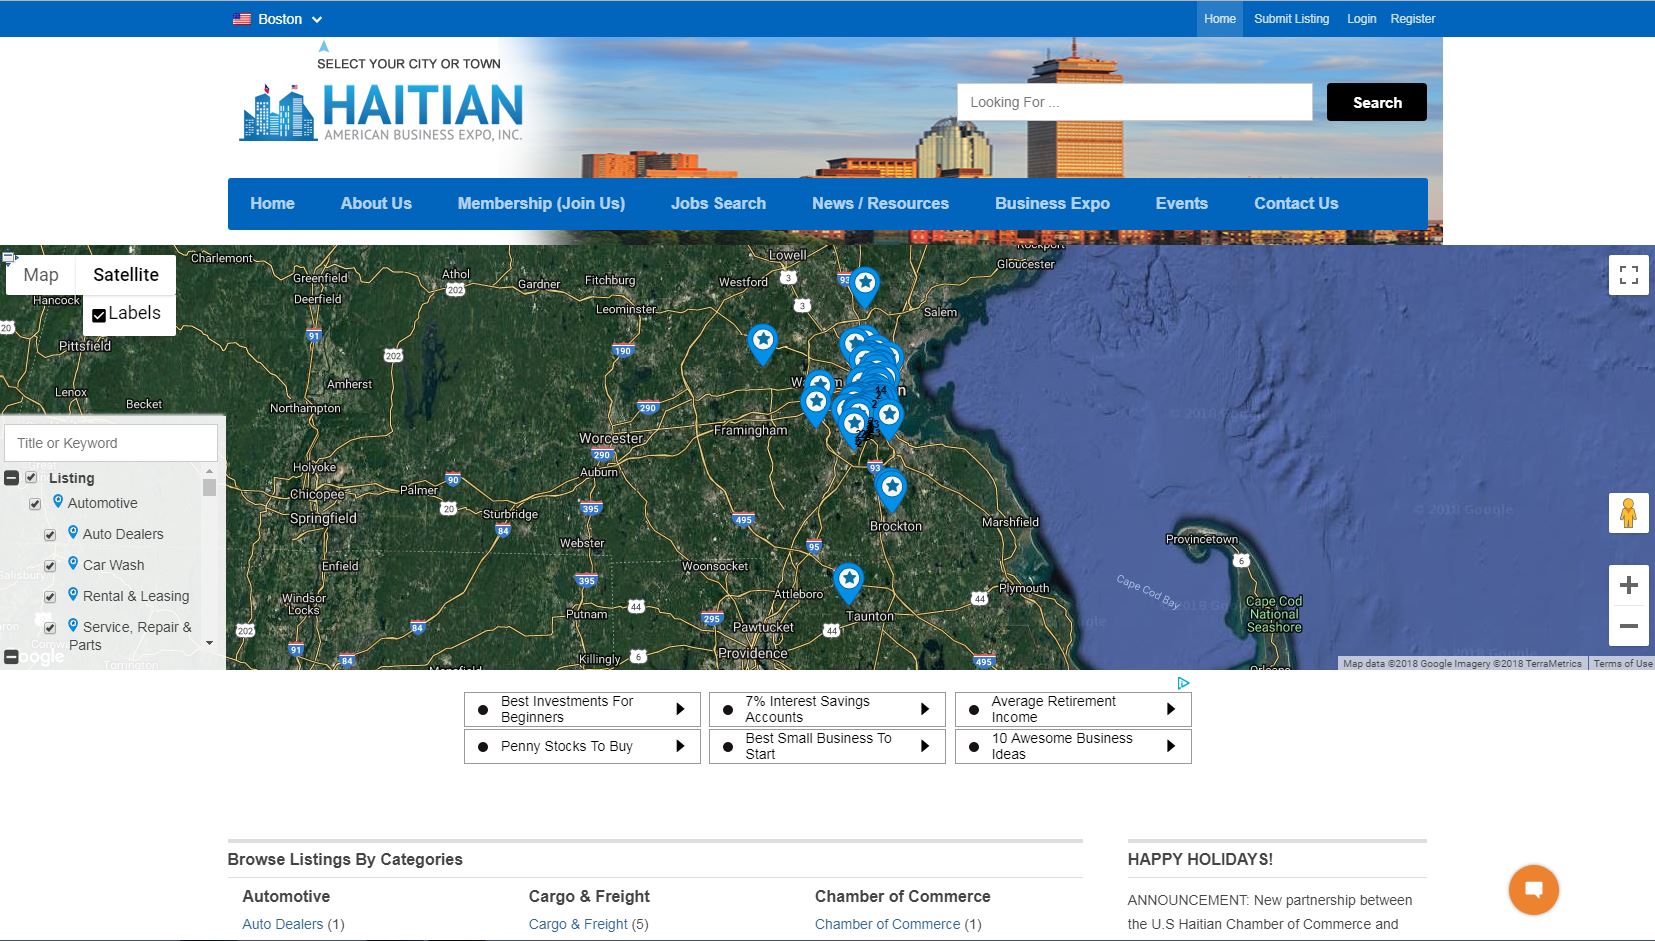Open Membership (Join Us) menu item
Viewport: 1655px width, 941px height.
[541, 204]
